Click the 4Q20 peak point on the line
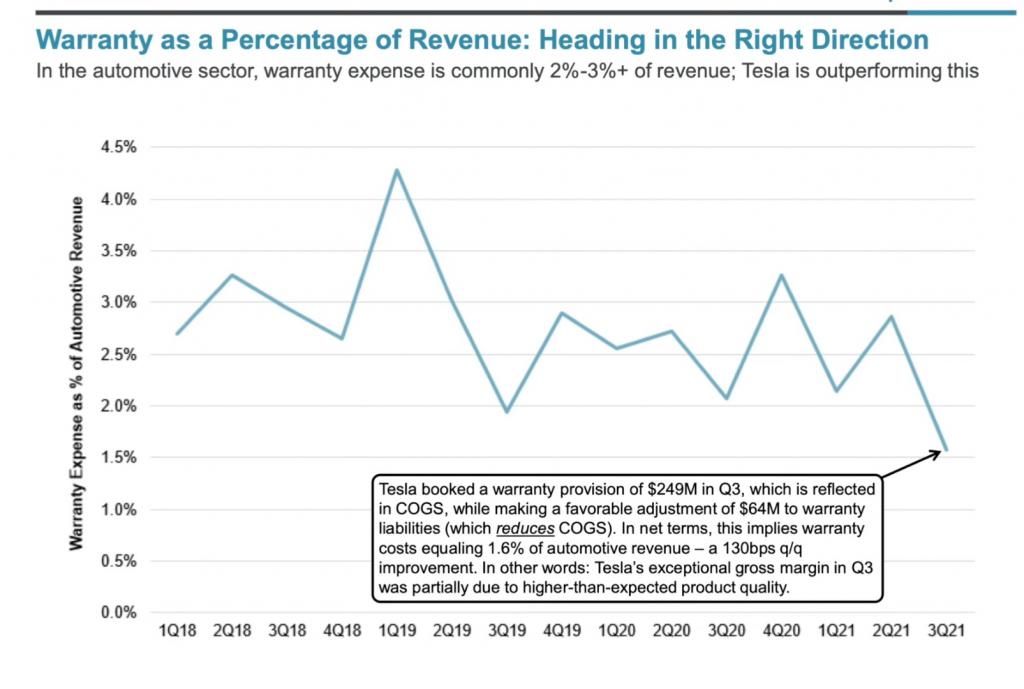The image size is (1024, 689). pyautogui.click(x=782, y=275)
